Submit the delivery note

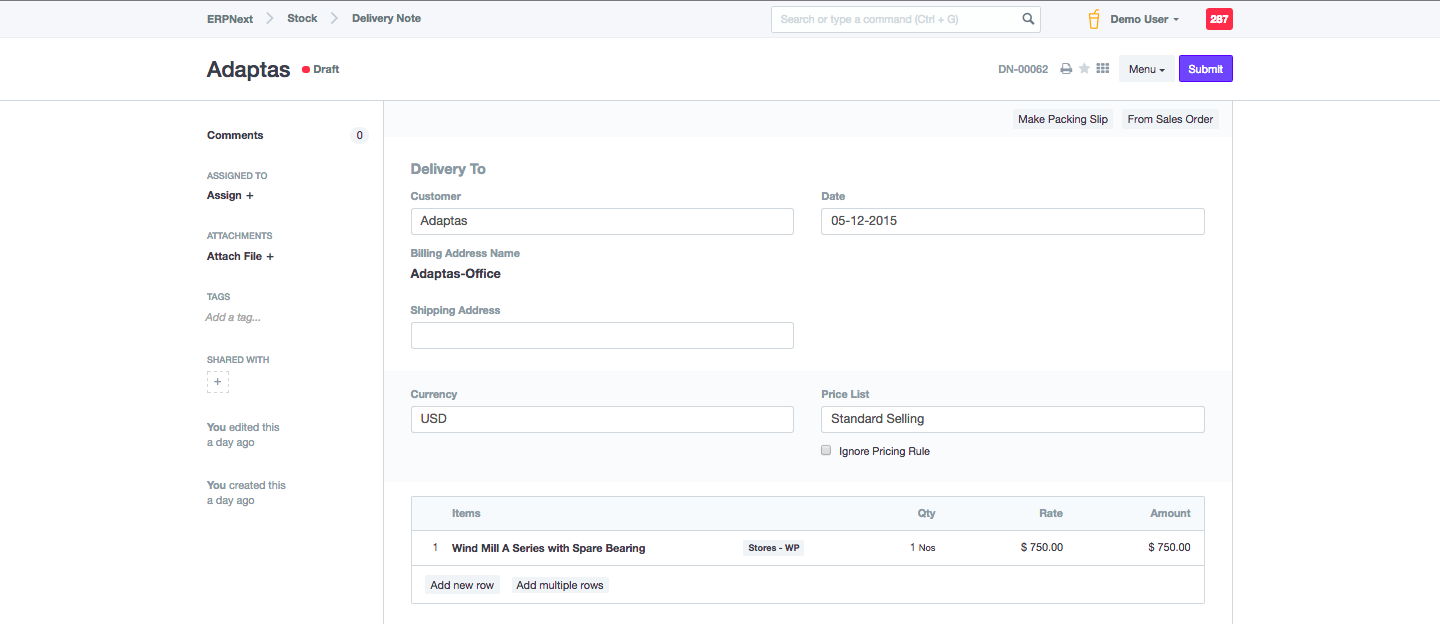1205,69
